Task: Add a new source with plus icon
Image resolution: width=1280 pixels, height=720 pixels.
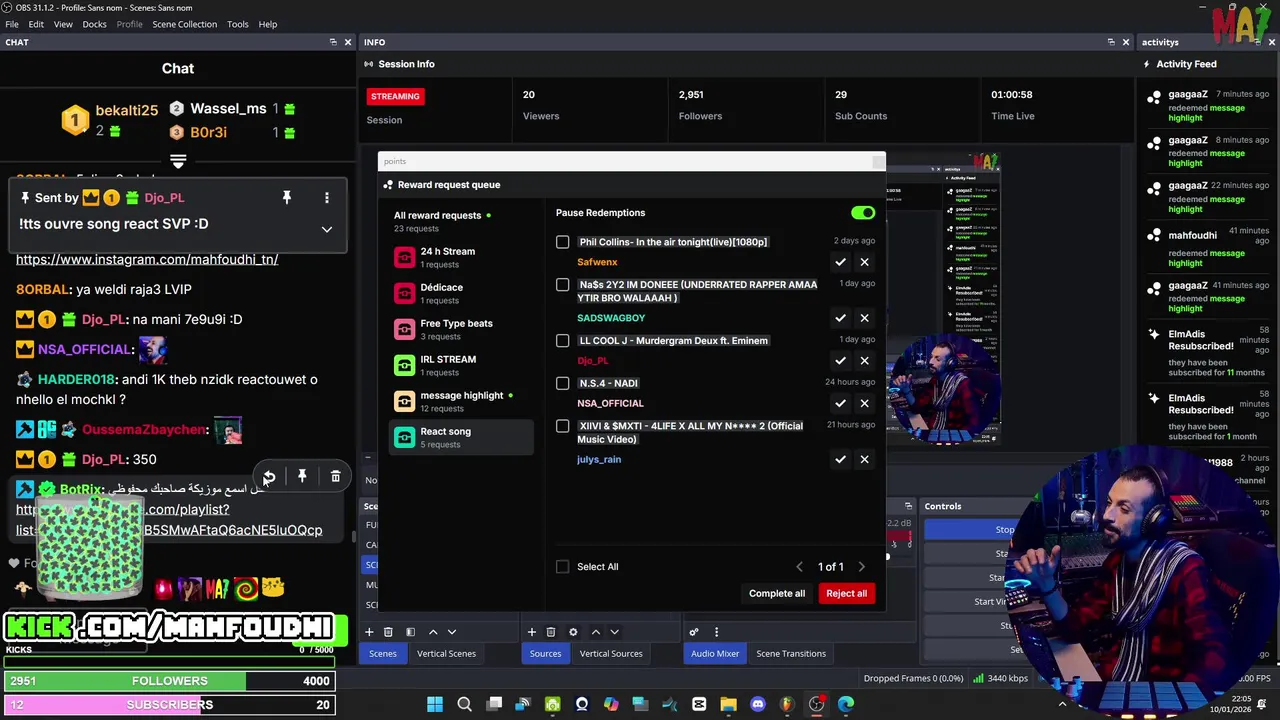Action: [x=531, y=632]
